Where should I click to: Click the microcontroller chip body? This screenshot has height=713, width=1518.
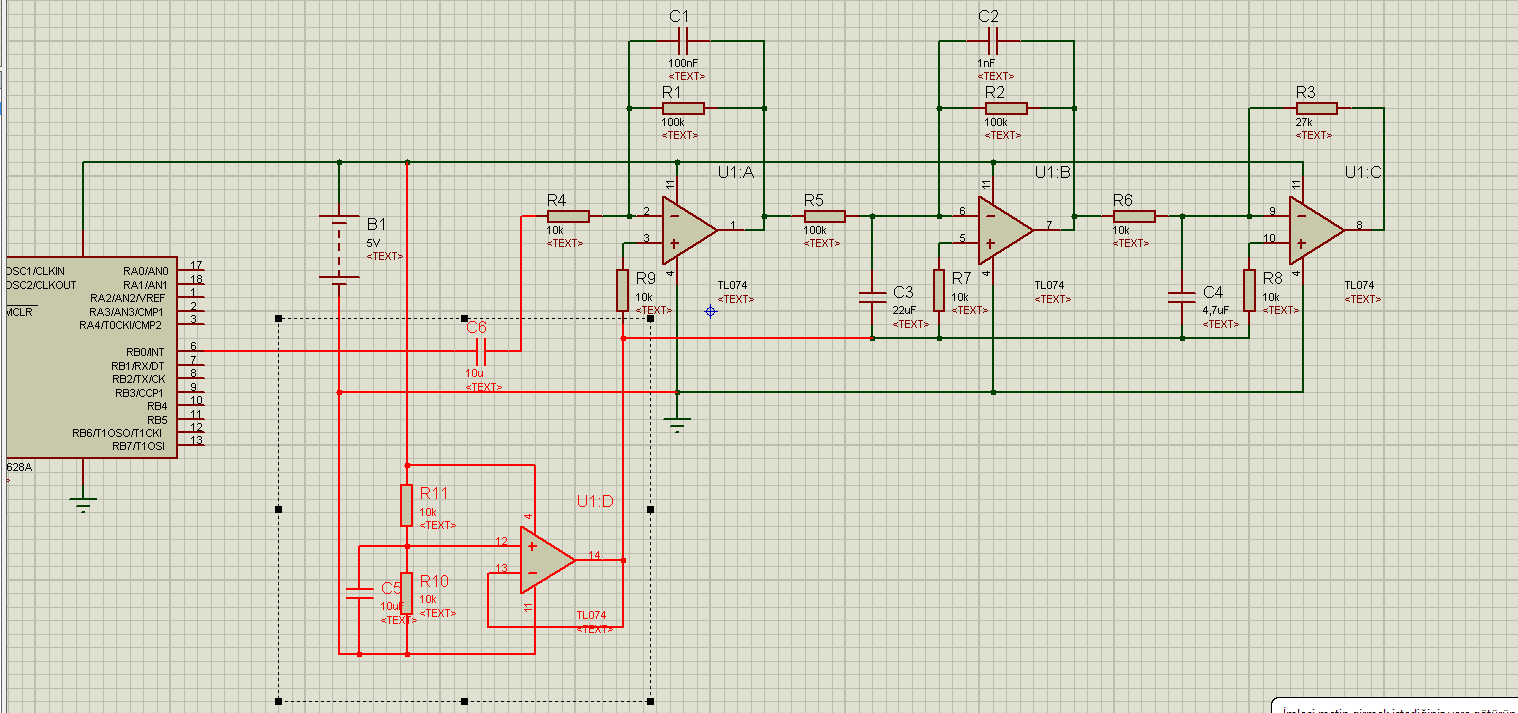[x=92, y=357]
